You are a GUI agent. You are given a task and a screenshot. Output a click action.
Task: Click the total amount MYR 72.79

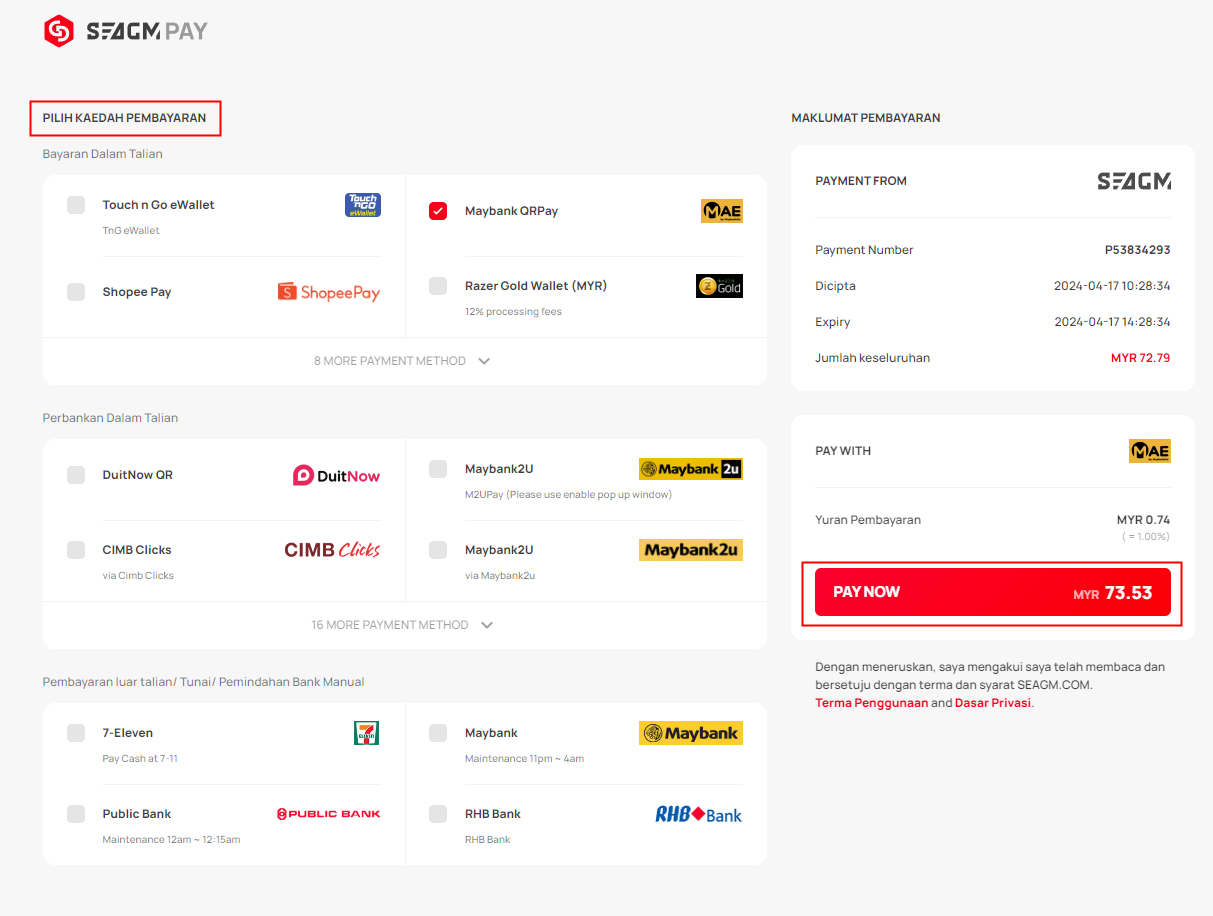point(1141,358)
